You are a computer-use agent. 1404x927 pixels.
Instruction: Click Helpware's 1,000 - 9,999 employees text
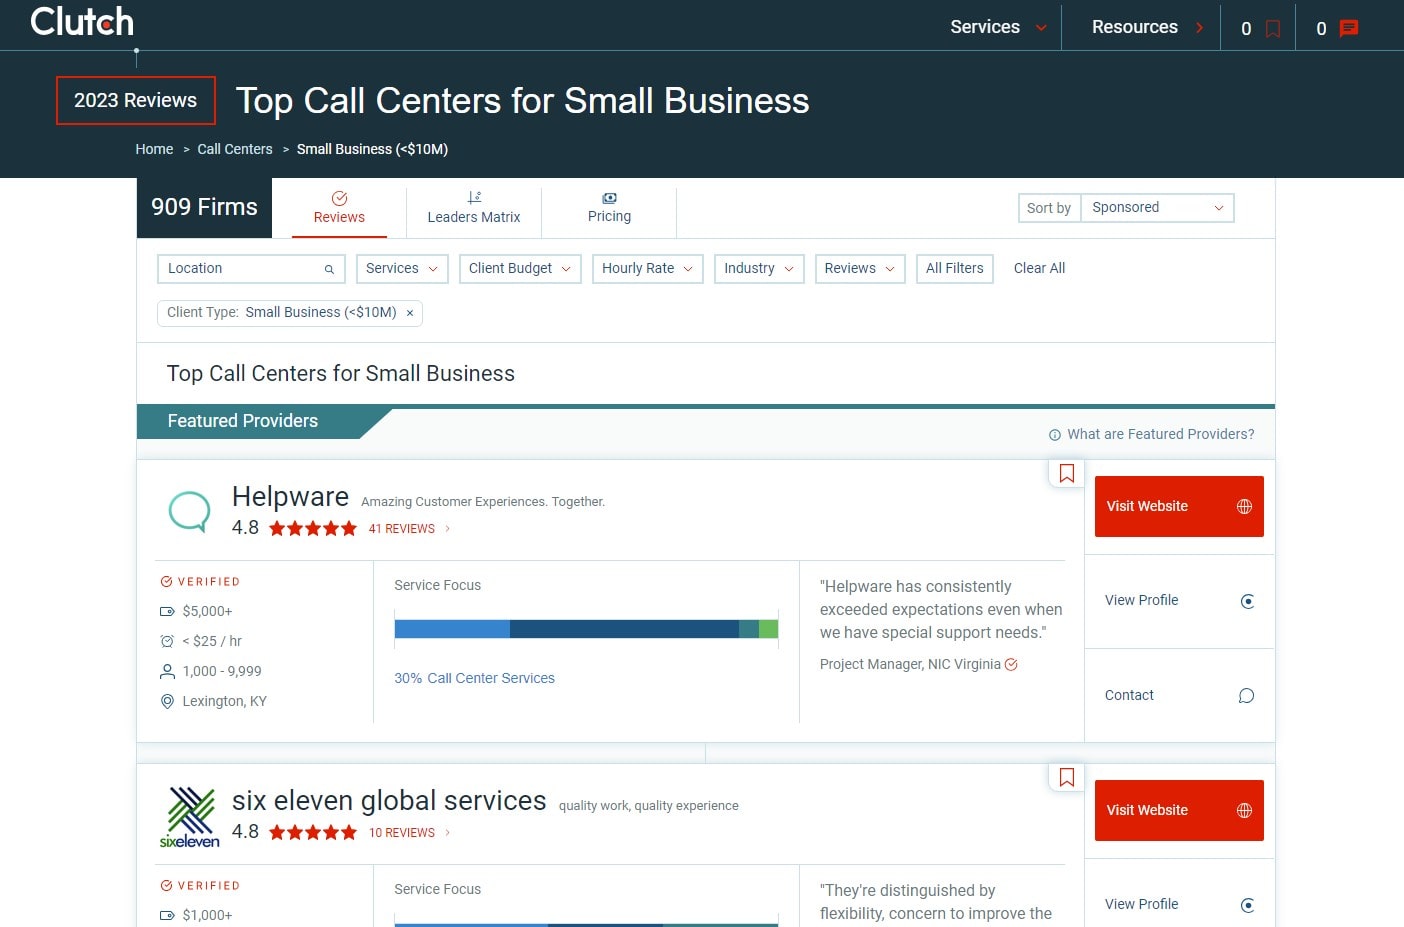222,671
